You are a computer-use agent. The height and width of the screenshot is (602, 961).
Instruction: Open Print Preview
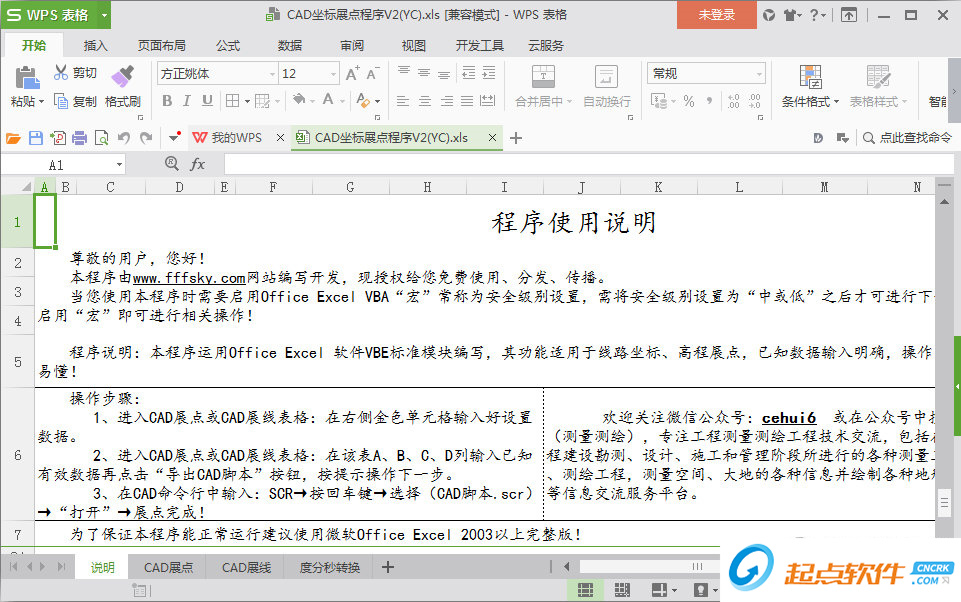[102, 137]
